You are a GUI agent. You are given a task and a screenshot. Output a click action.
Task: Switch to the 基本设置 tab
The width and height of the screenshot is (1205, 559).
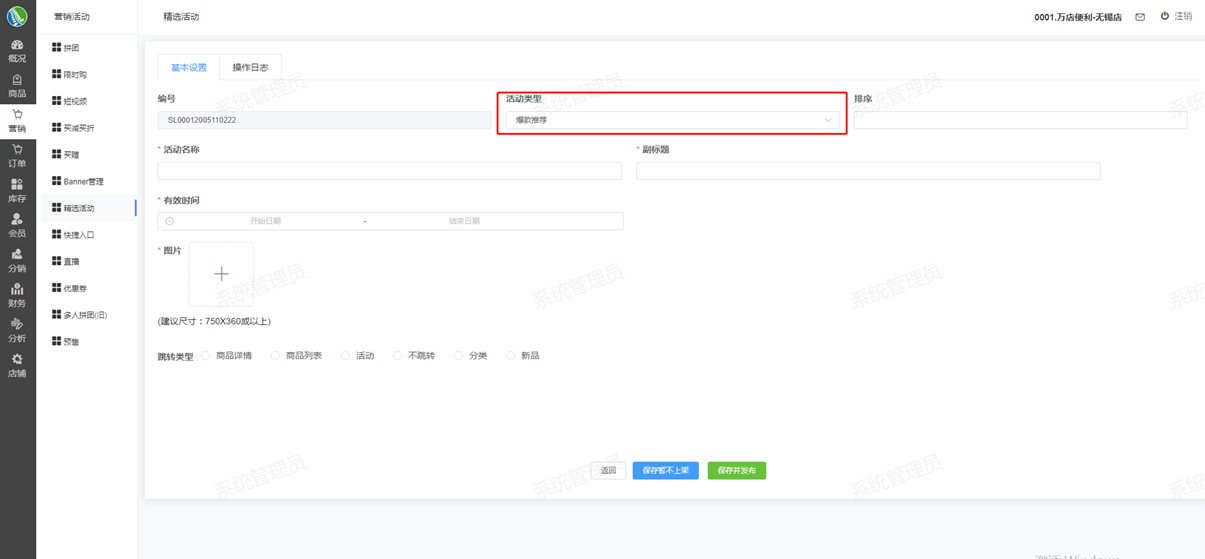click(x=189, y=67)
